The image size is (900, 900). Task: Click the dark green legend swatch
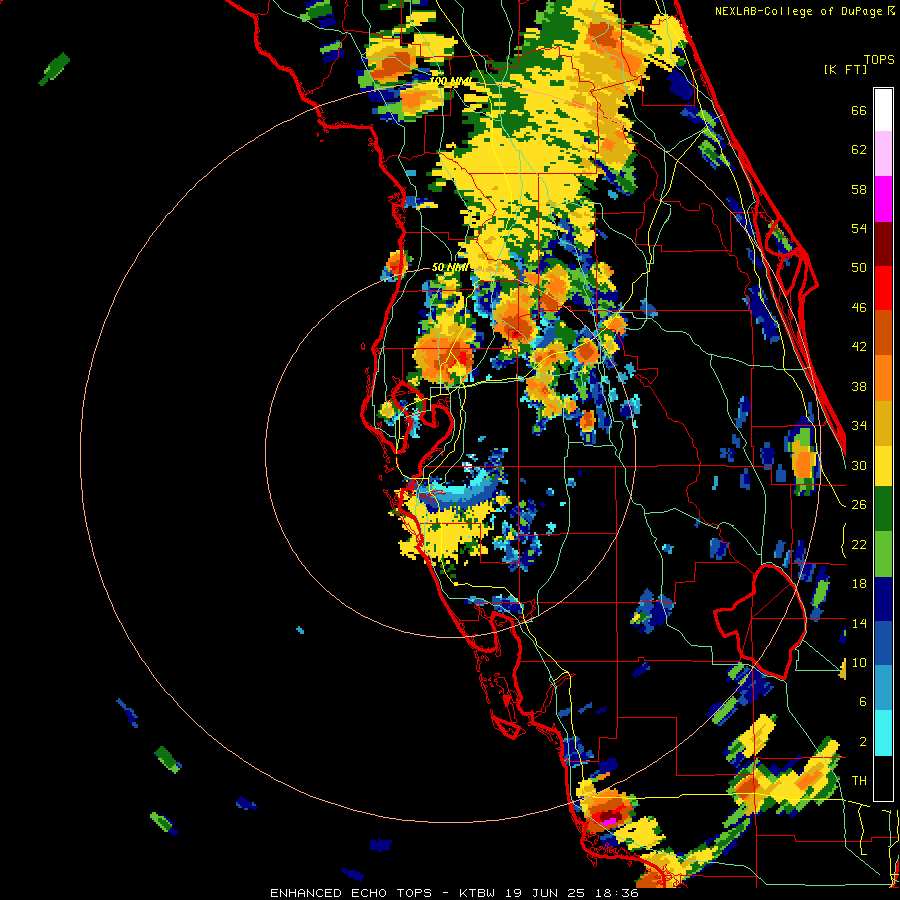pos(883,509)
